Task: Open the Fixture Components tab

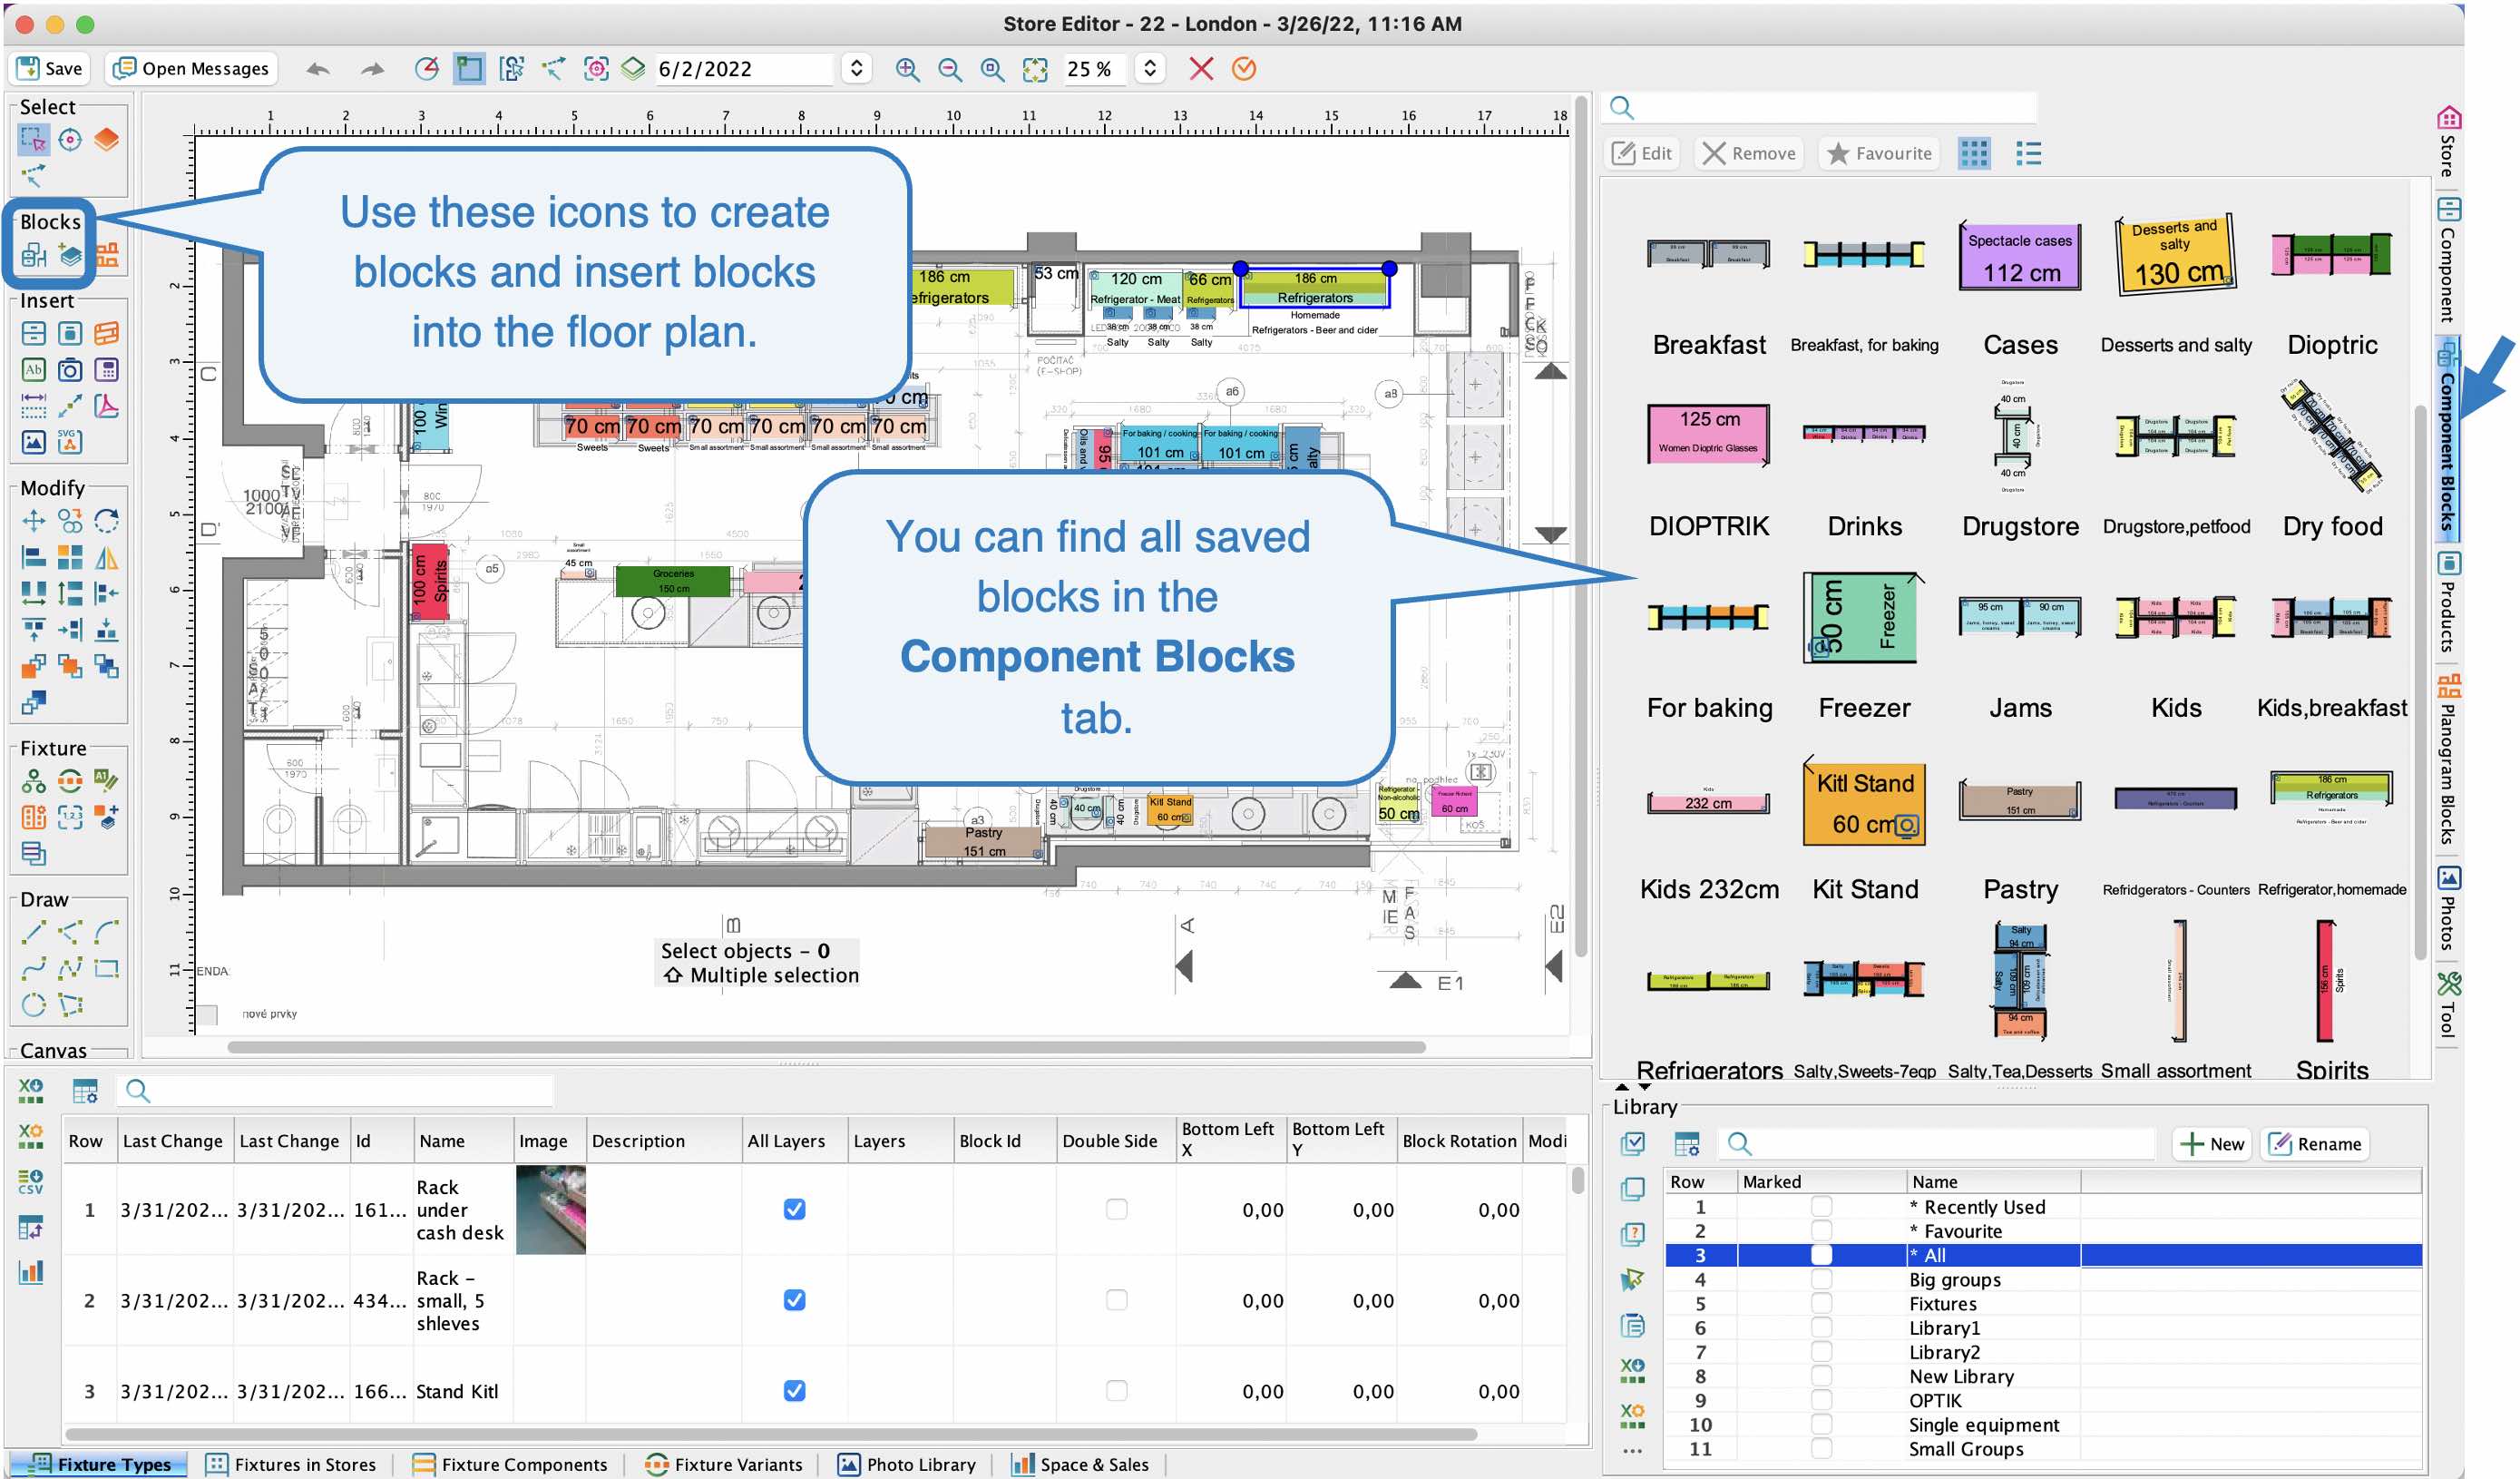Action: click(x=510, y=1464)
